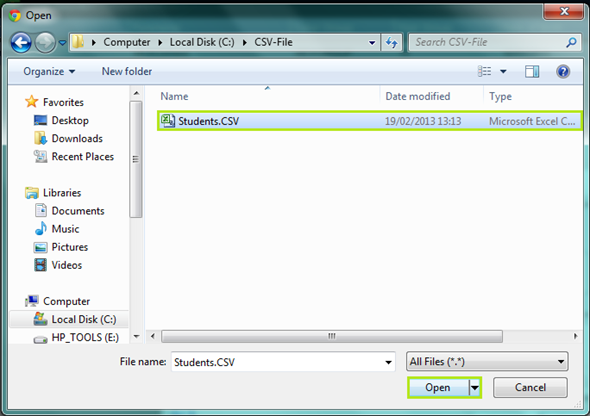Click the Forward navigation arrow
This screenshot has width=590, height=416.
(x=45, y=43)
